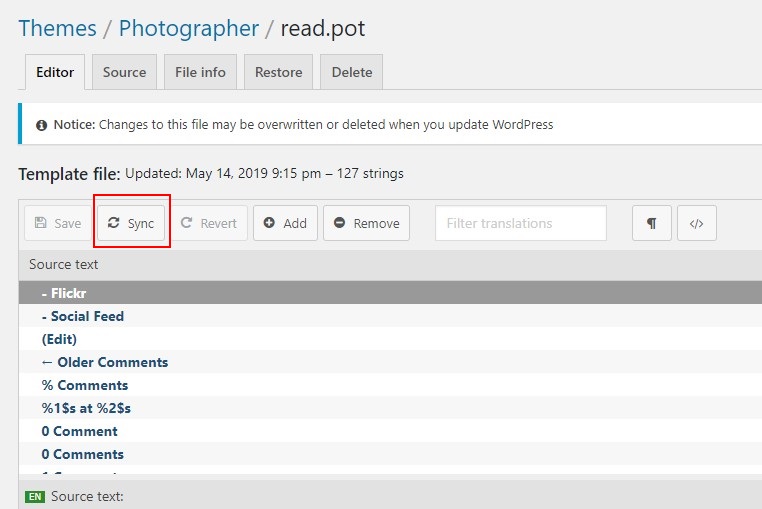Select the '(Edit)' string row
The height and width of the screenshot is (509, 762).
pyautogui.click(x=390, y=339)
